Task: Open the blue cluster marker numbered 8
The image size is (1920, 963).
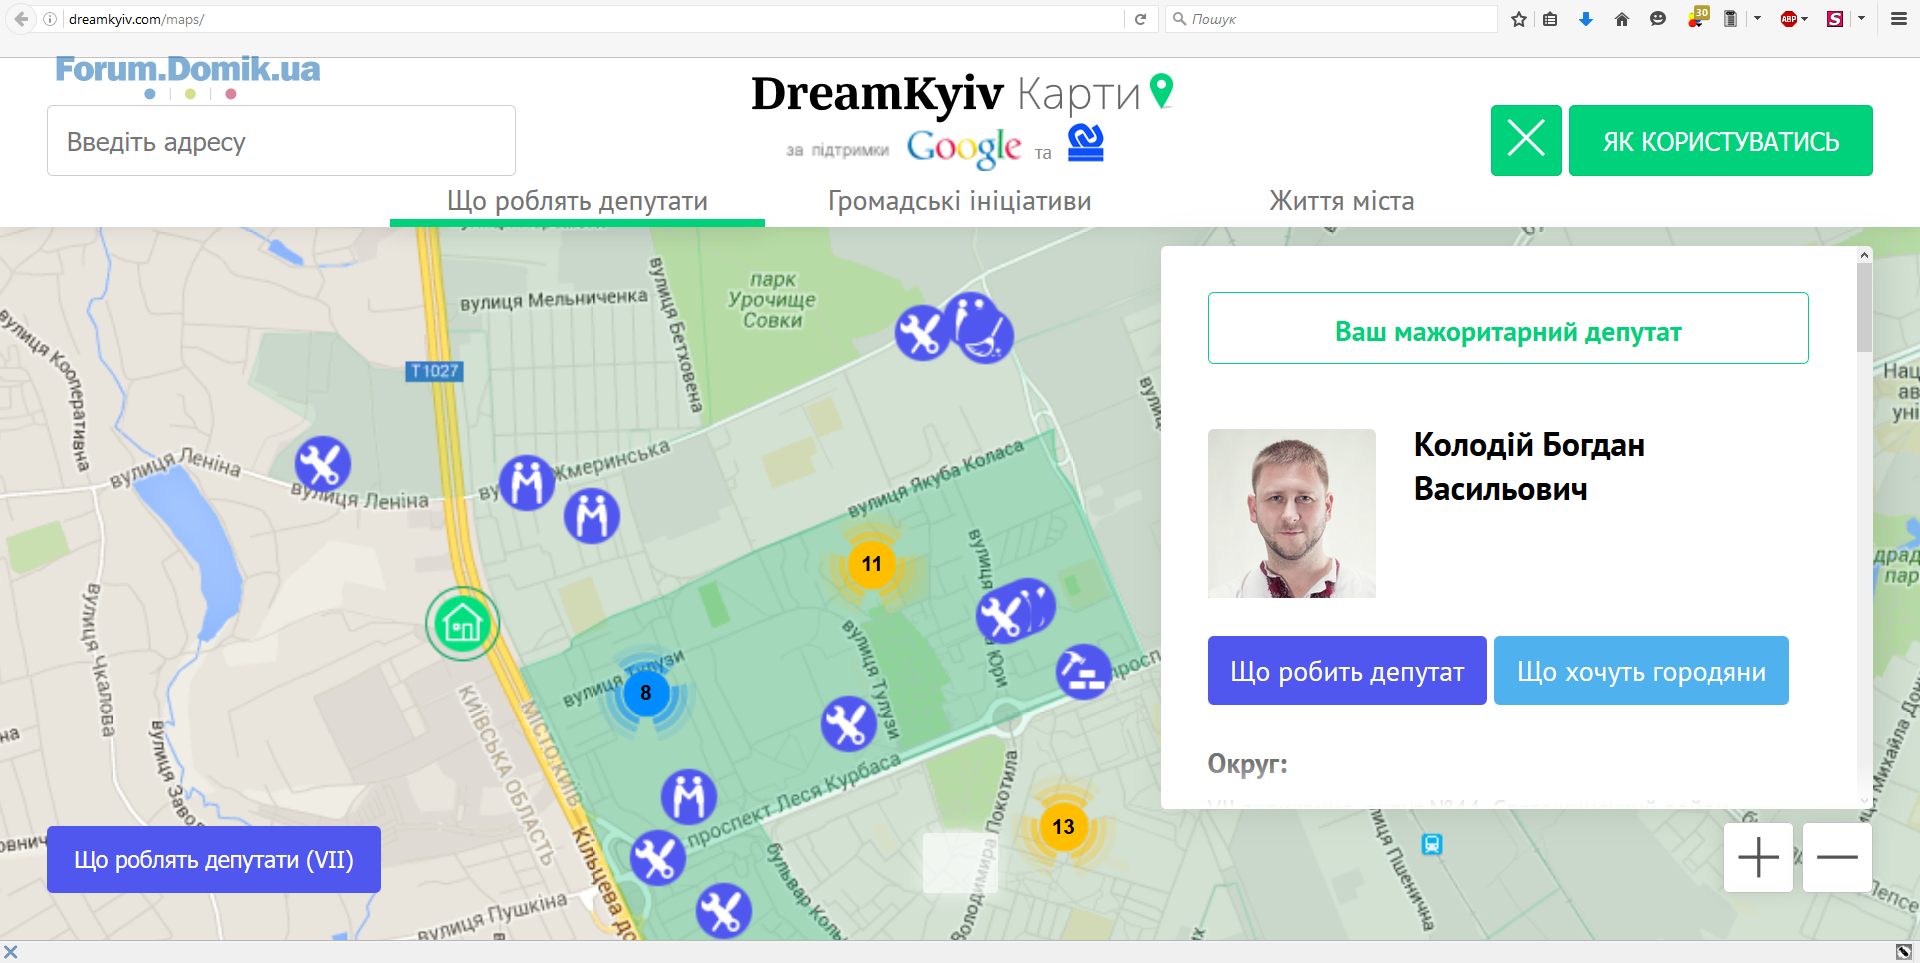Action: coord(646,693)
